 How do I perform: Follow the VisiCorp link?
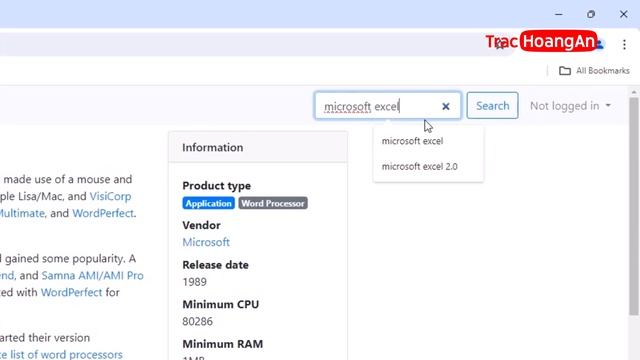[x=110, y=196]
